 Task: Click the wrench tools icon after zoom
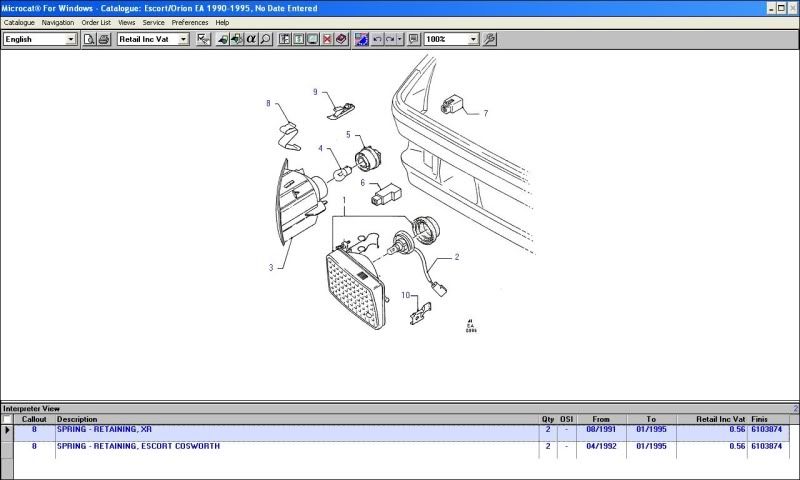coord(489,39)
